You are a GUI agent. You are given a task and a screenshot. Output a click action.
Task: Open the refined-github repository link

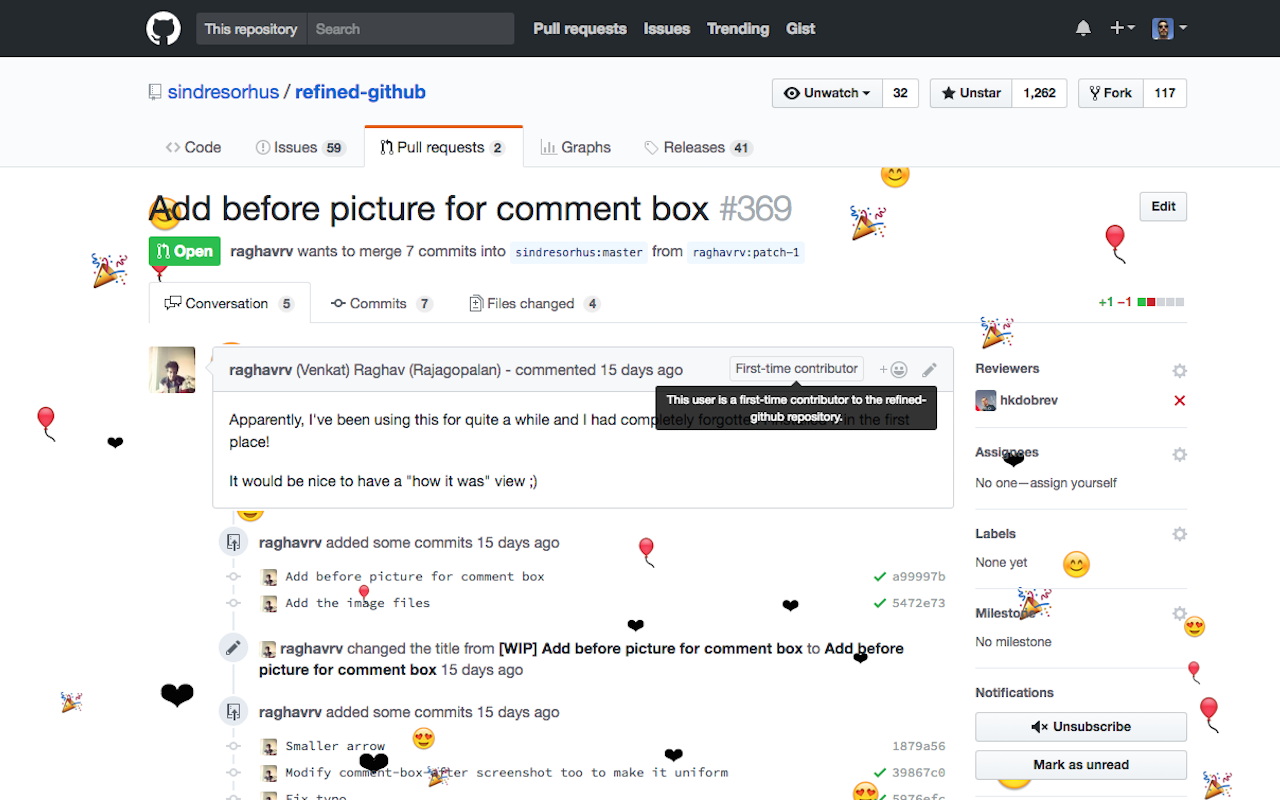click(x=360, y=92)
